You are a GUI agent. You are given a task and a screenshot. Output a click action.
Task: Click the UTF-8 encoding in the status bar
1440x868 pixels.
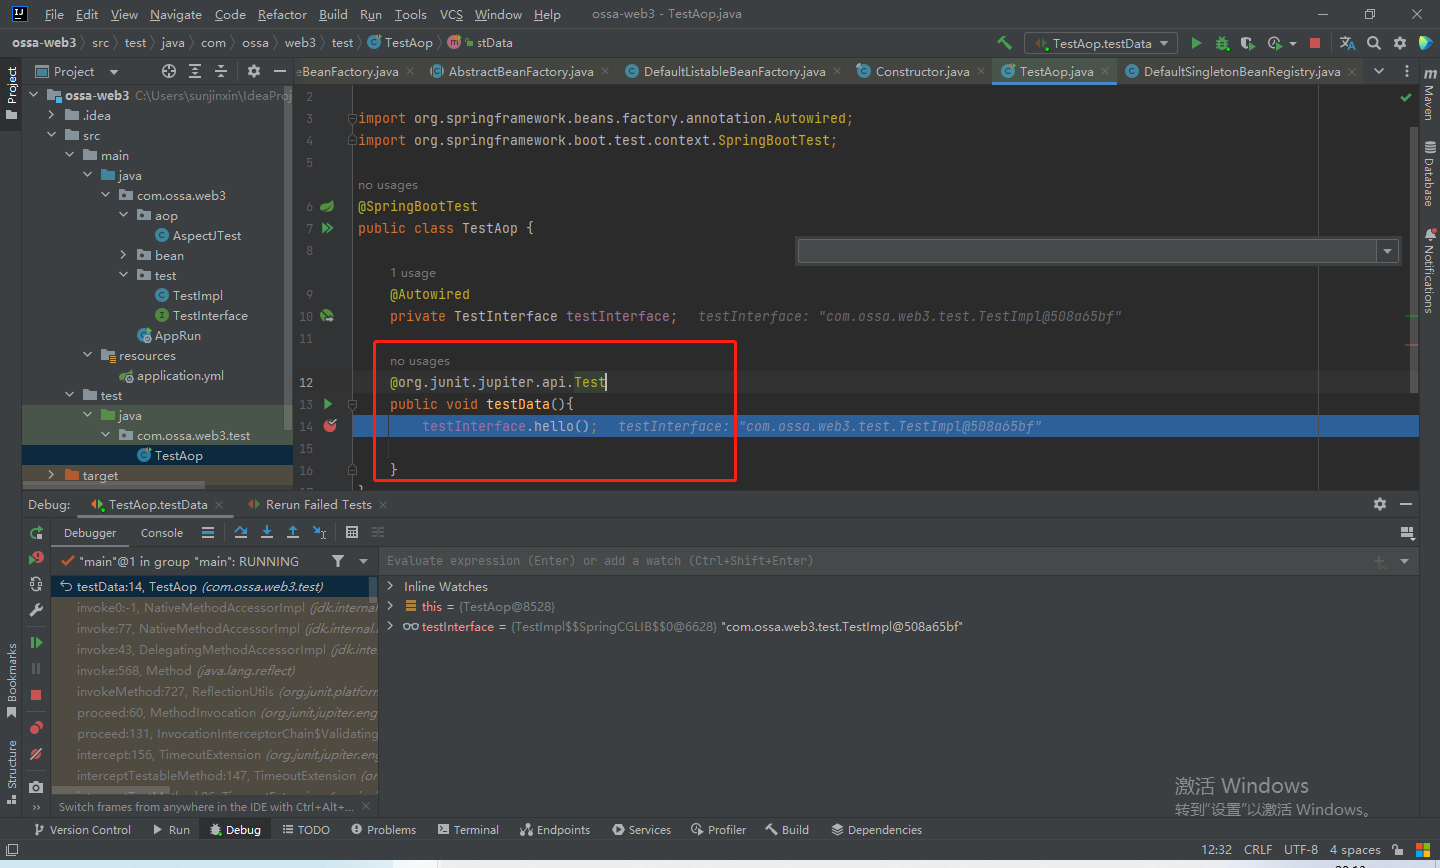click(1301, 849)
